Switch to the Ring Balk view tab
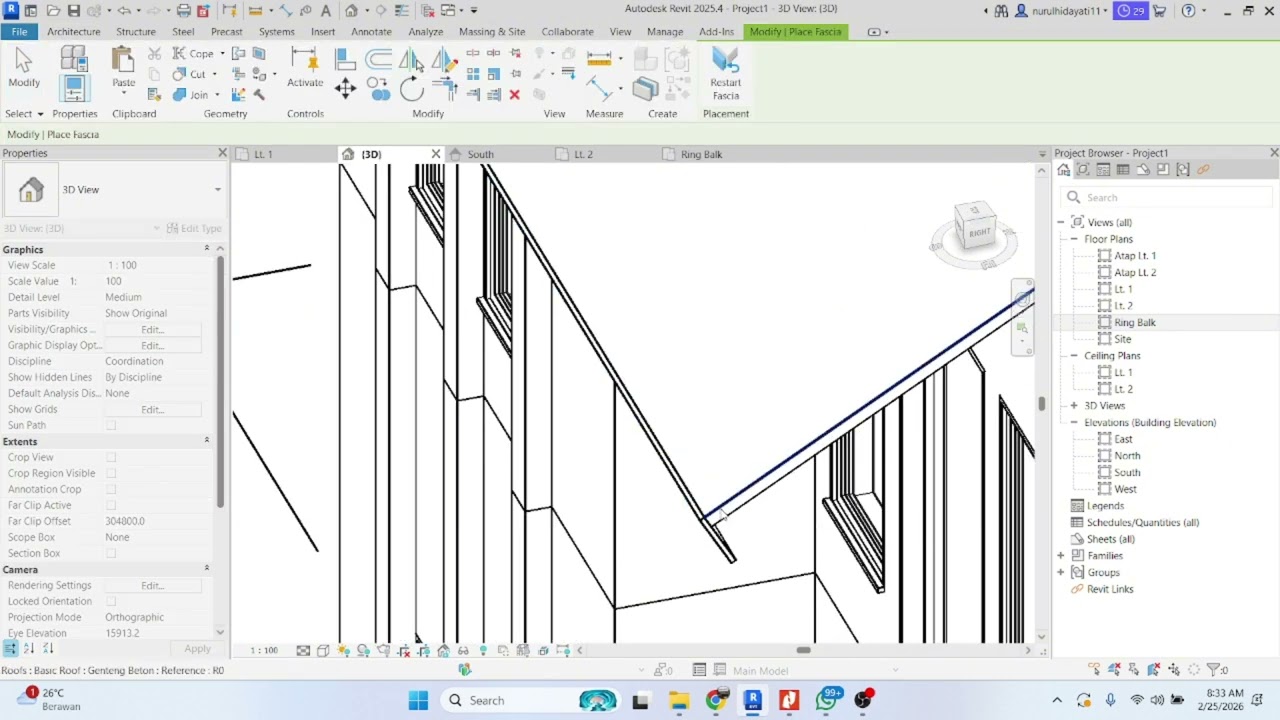1280x720 pixels. (701, 154)
